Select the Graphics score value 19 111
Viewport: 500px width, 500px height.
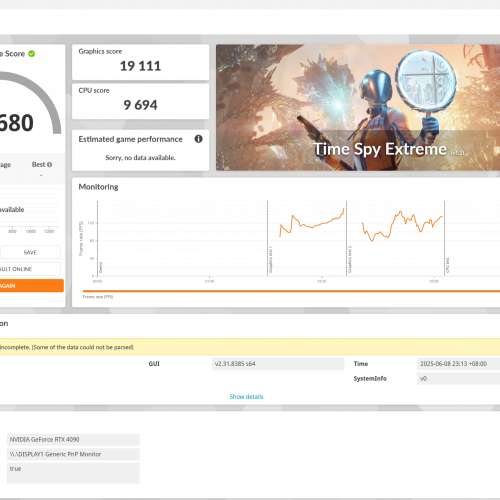[x=140, y=66]
